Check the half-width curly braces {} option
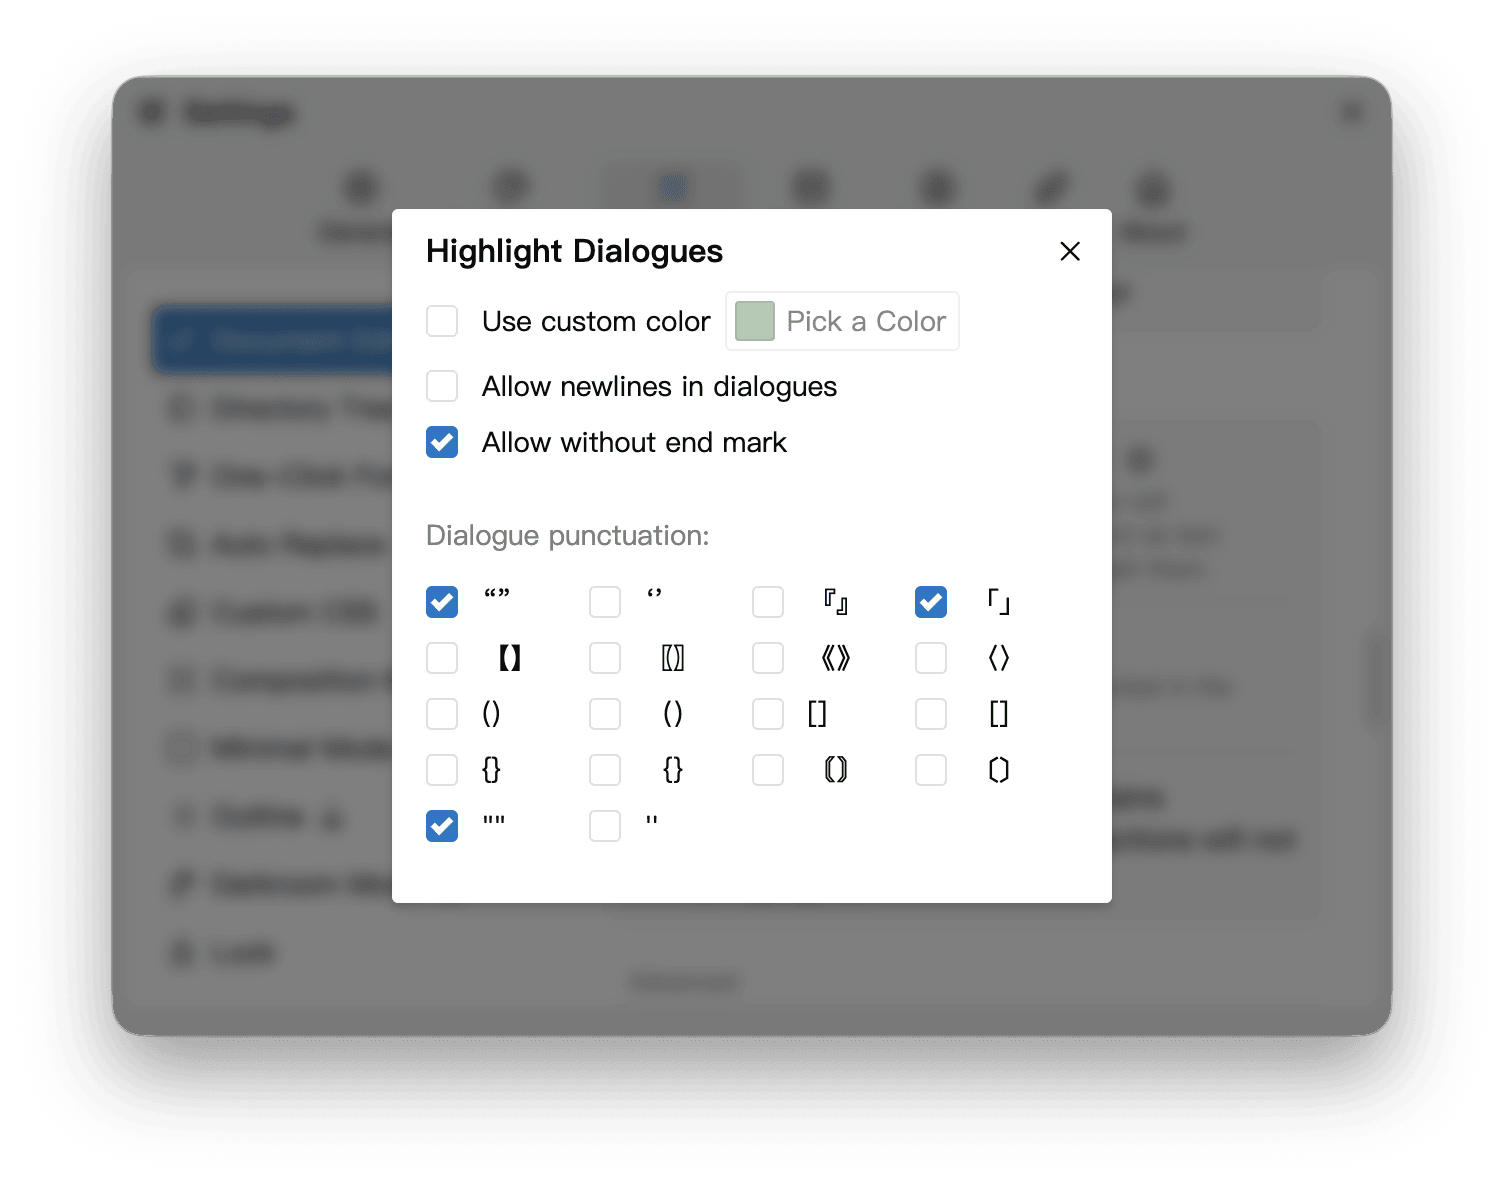The image size is (1504, 1184). (442, 770)
